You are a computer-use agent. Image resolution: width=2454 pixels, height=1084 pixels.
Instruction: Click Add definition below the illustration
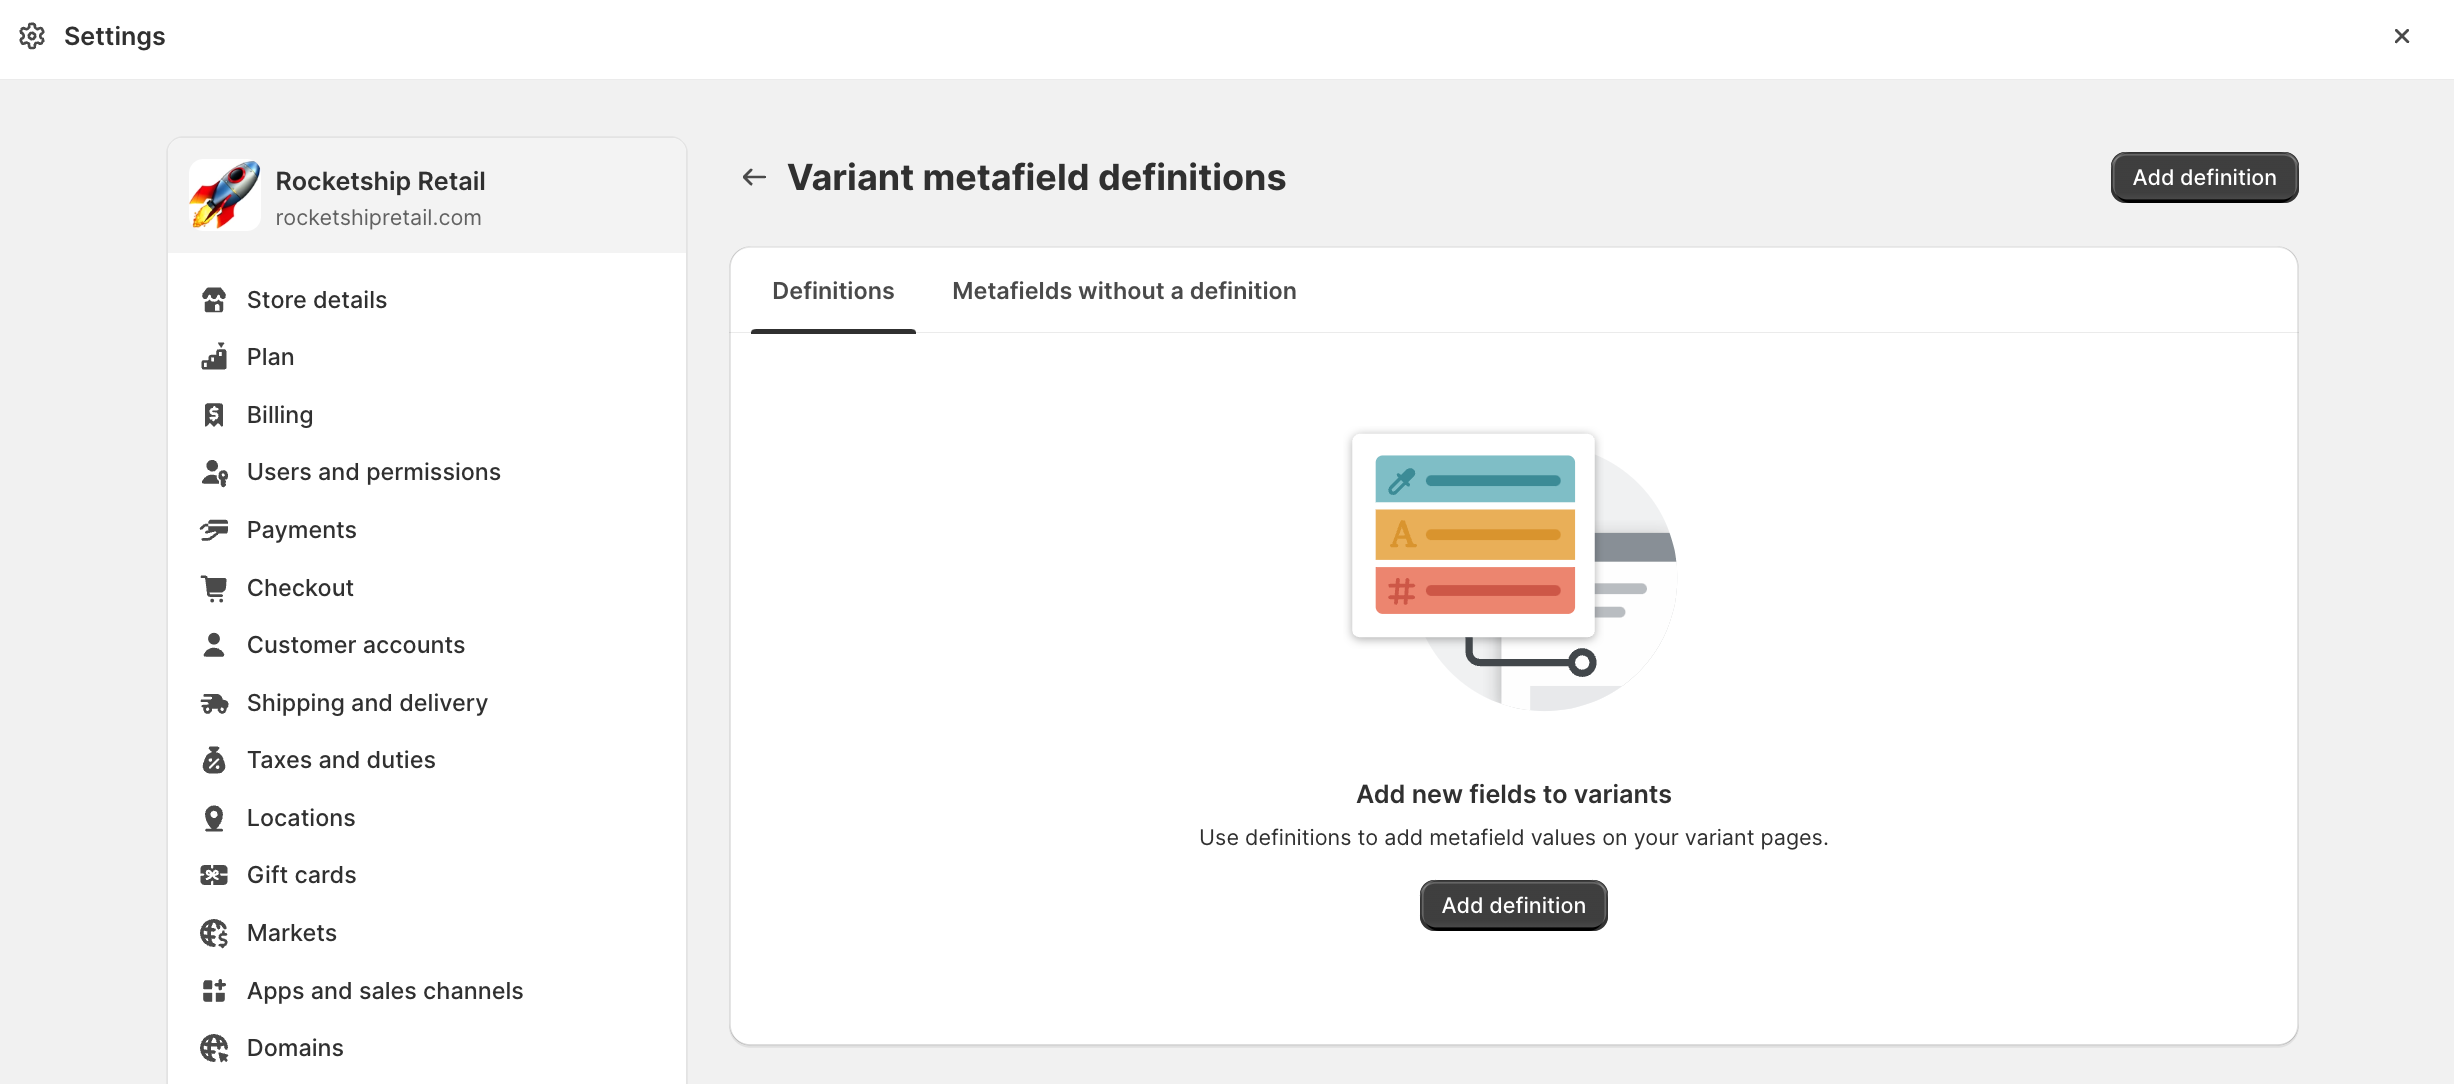click(x=1513, y=905)
